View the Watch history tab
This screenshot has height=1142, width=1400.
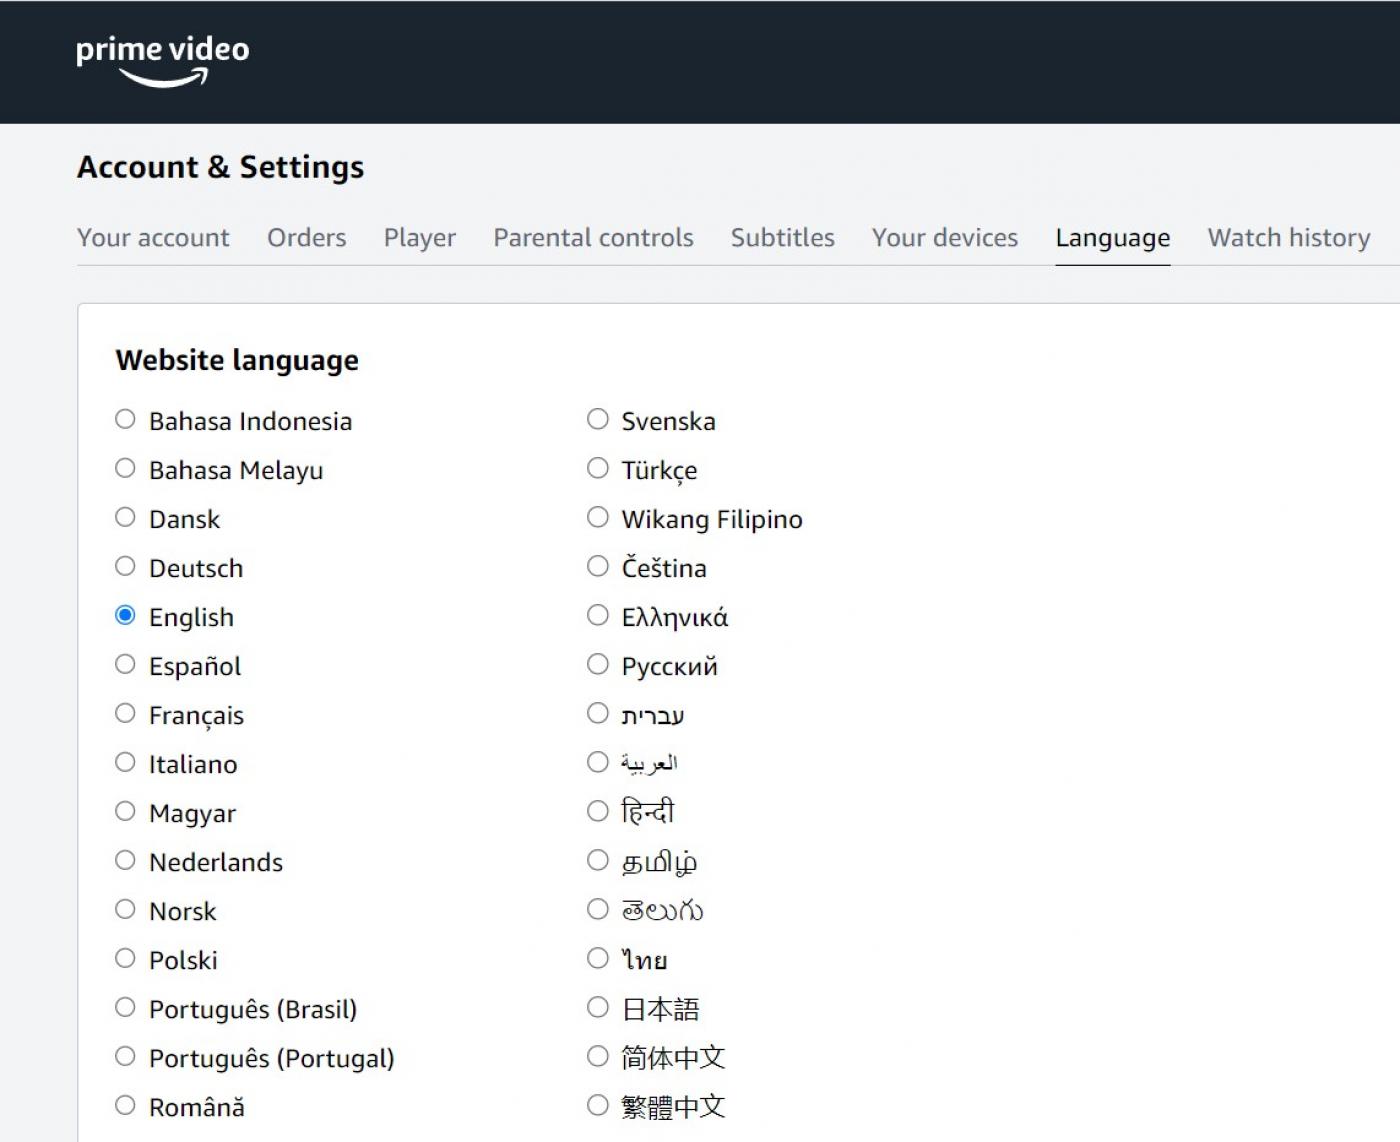point(1288,238)
